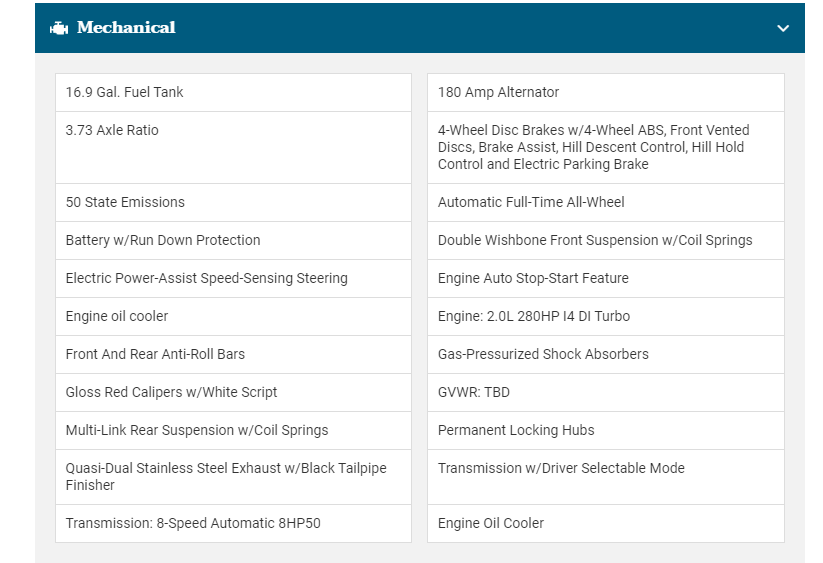823x563 pixels.
Task: Click Double Wishbone Front Suspension item
Action: coord(595,240)
